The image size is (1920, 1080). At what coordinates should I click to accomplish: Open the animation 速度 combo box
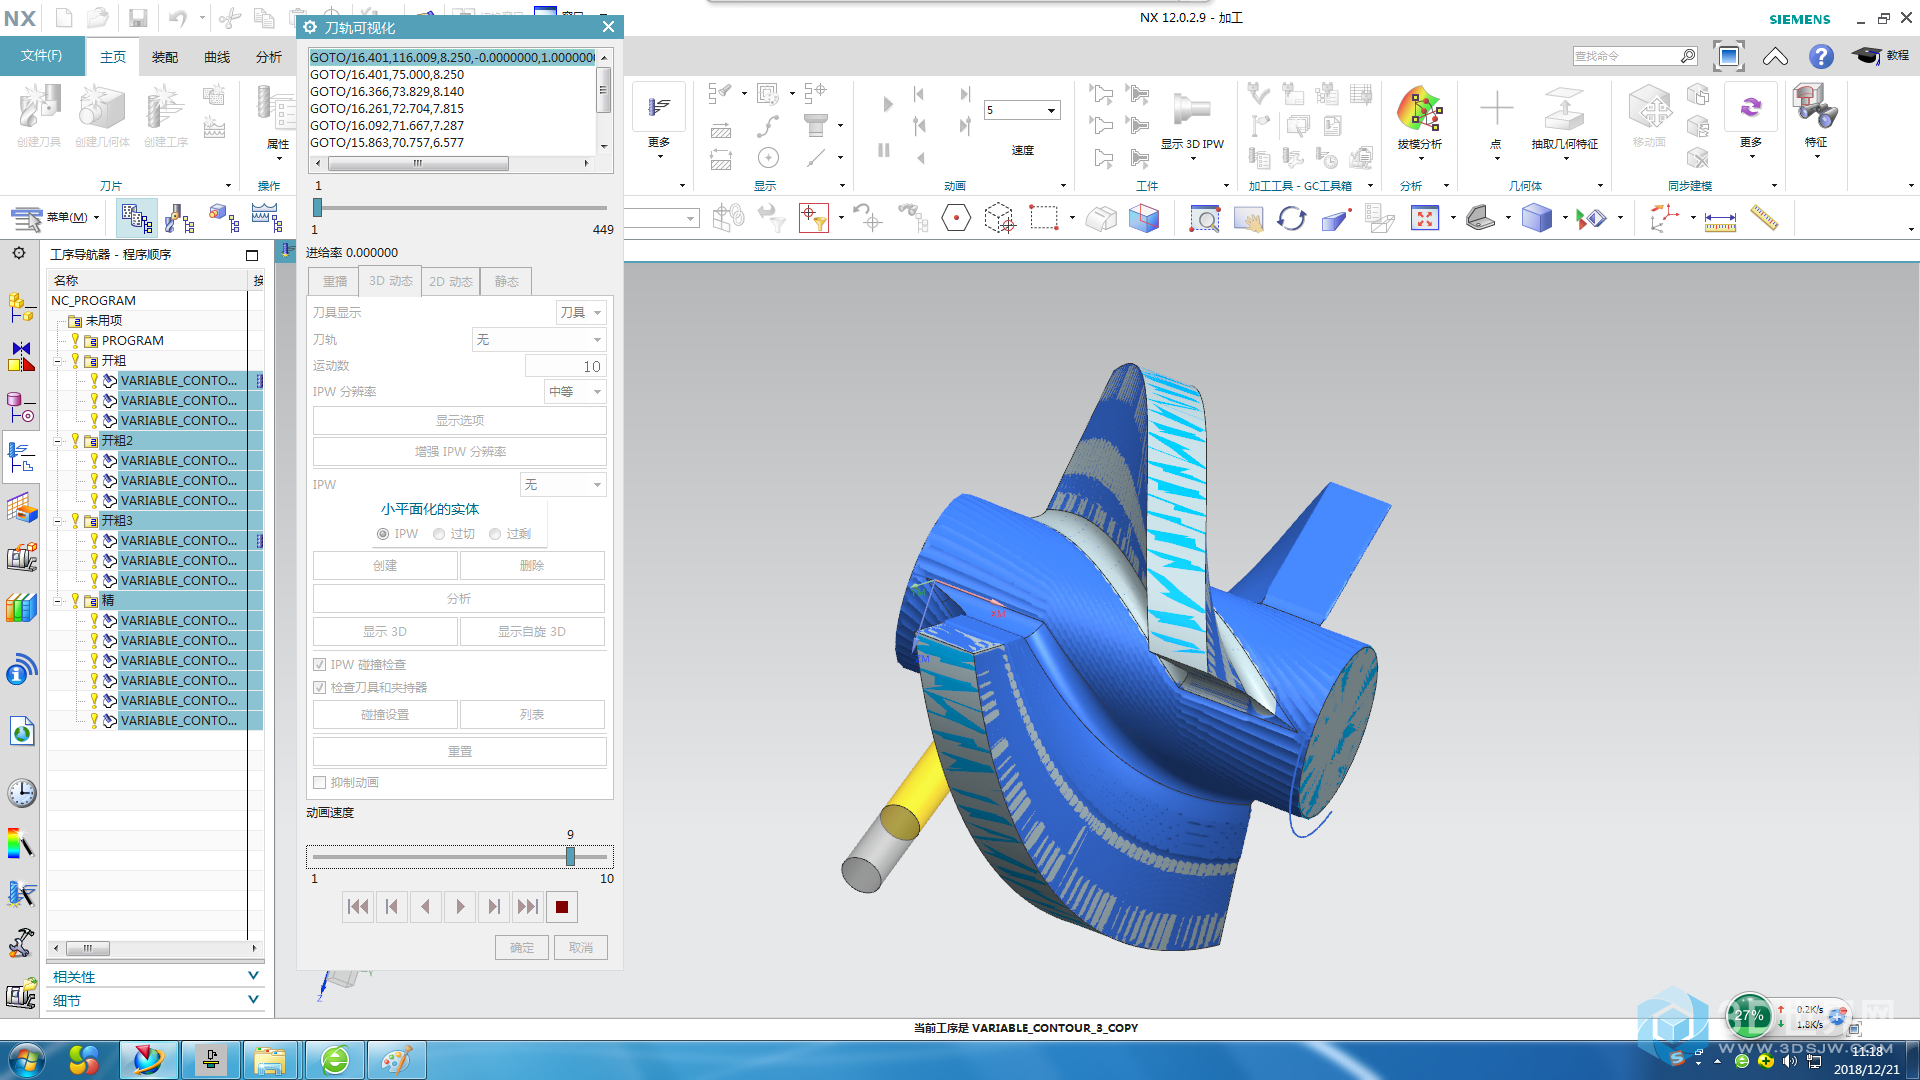(1021, 110)
